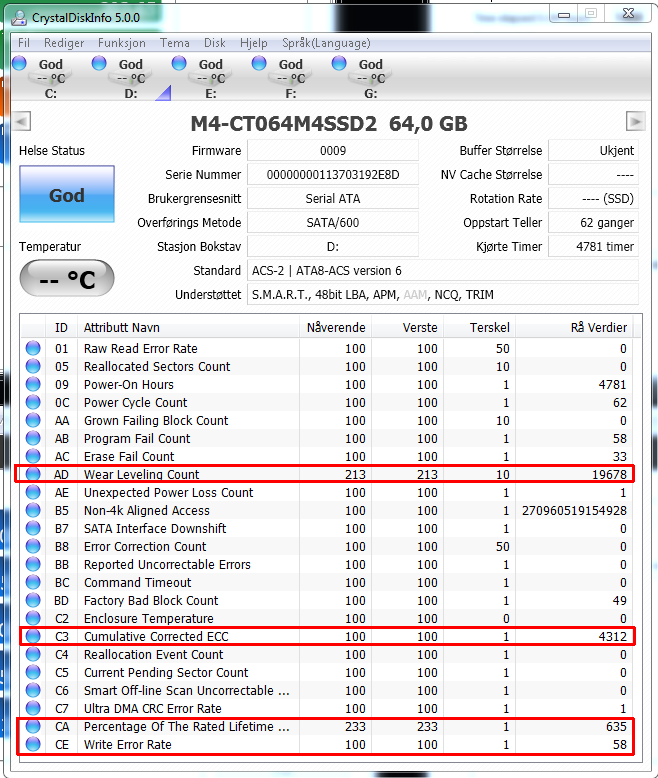Screen dimensions: 658x778
Task: Click the serial number field
Action: click(x=333, y=175)
